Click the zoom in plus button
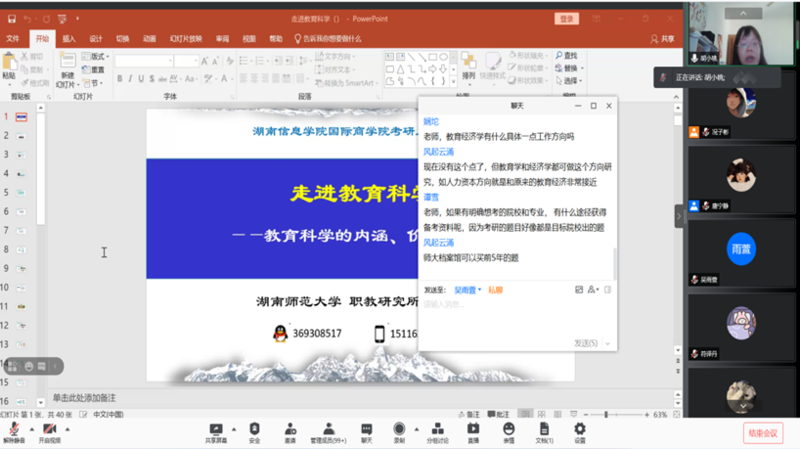 [646, 414]
